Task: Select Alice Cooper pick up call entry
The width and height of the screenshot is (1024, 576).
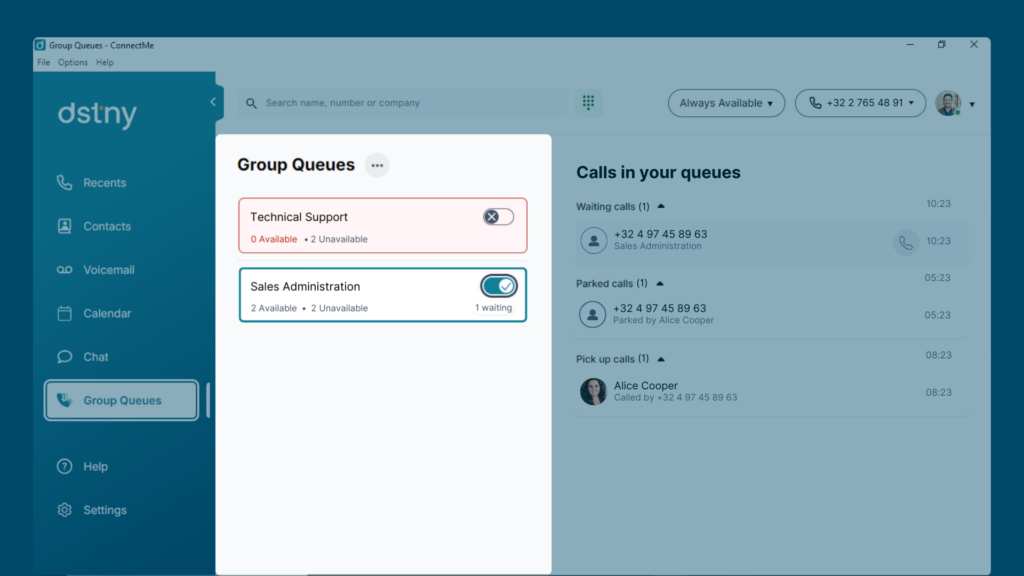Action: pos(771,392)
